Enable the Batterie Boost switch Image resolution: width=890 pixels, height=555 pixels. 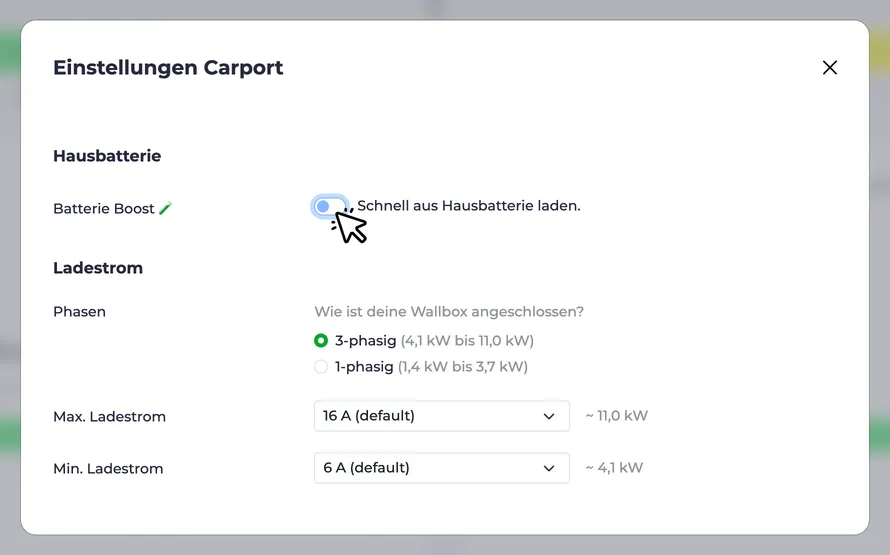coord(330,206)
